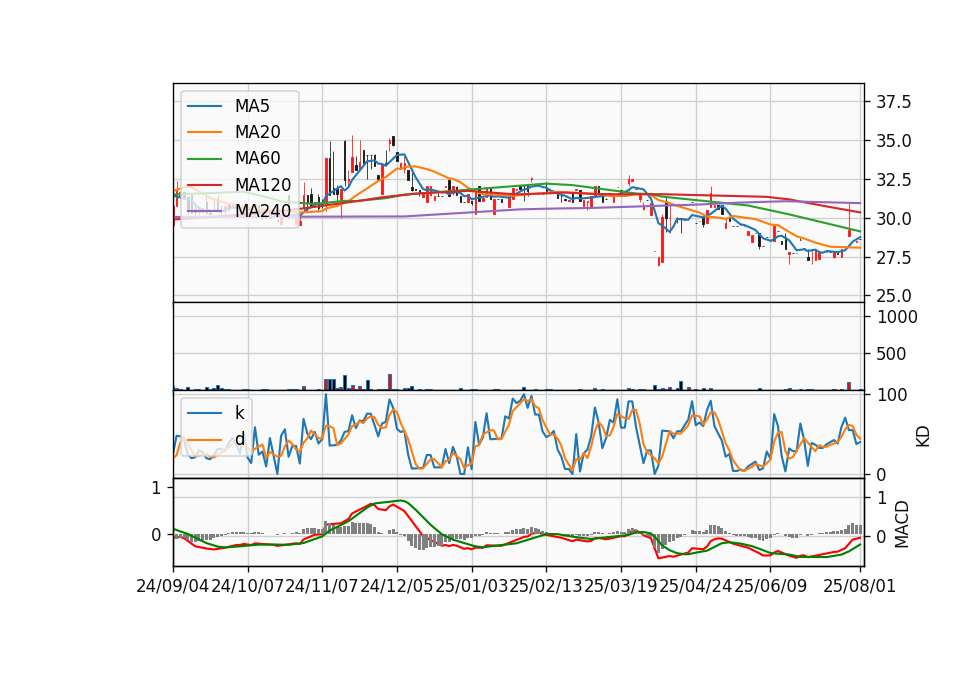Click the red MA120 legend line sample
This screenshot has width=960, height=690.
point(204,185)
